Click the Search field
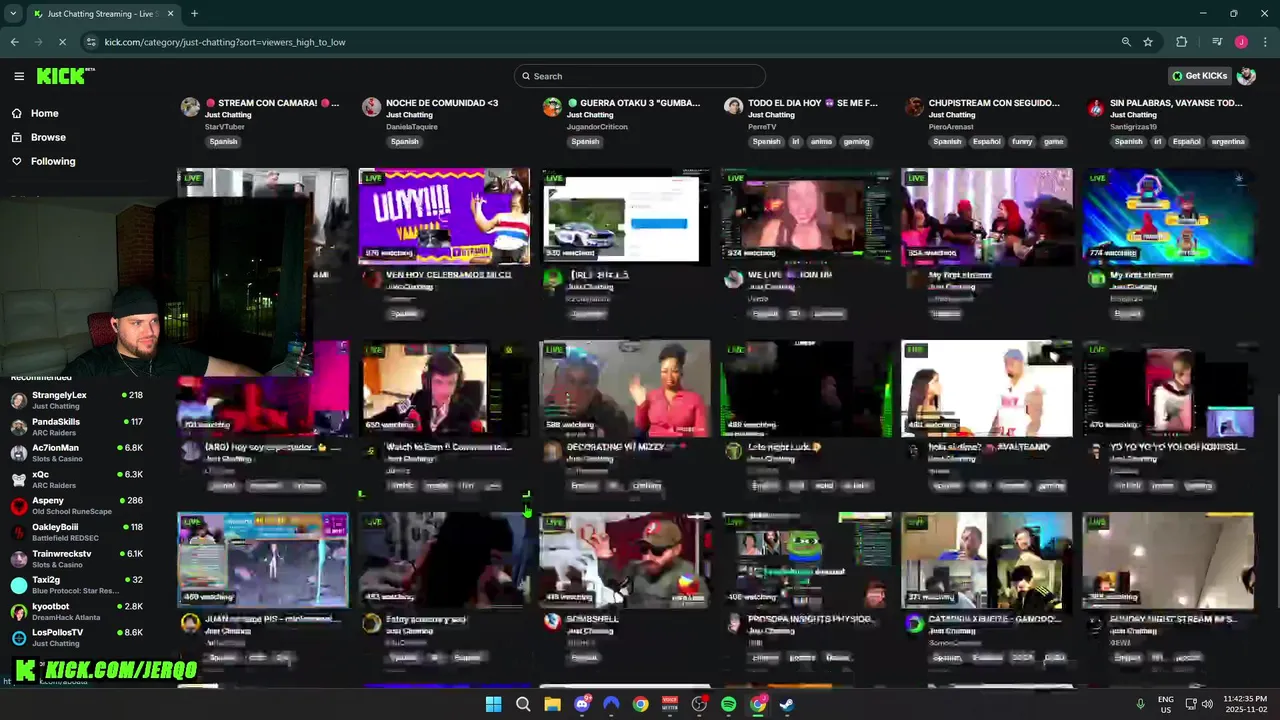The image size is (1280, 720). pos(640,76)
